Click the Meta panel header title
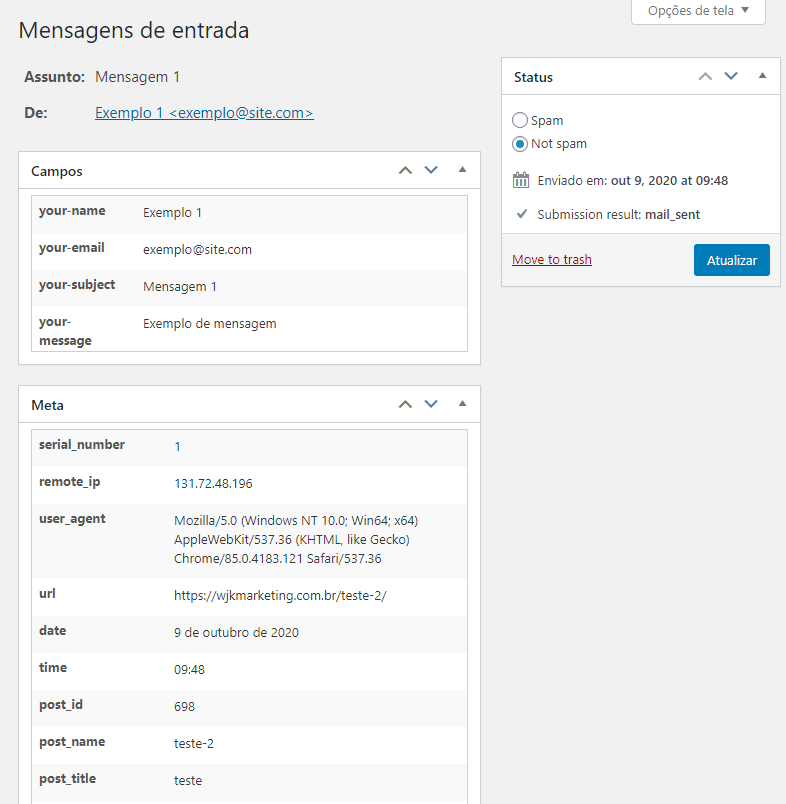The height and width of the screenshot is (804, 786). click(48, 405)
